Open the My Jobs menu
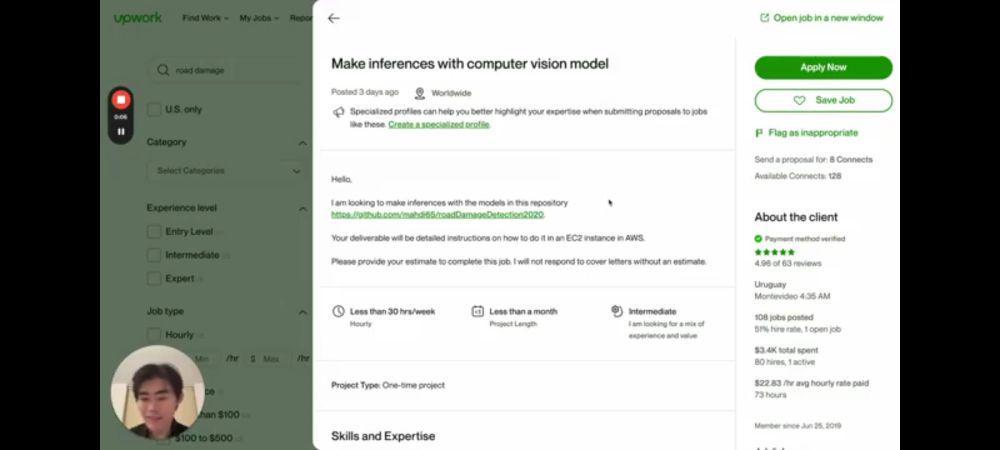This screenshot has width=1000, height=450. pyautogui.click(x=259, y=18)
